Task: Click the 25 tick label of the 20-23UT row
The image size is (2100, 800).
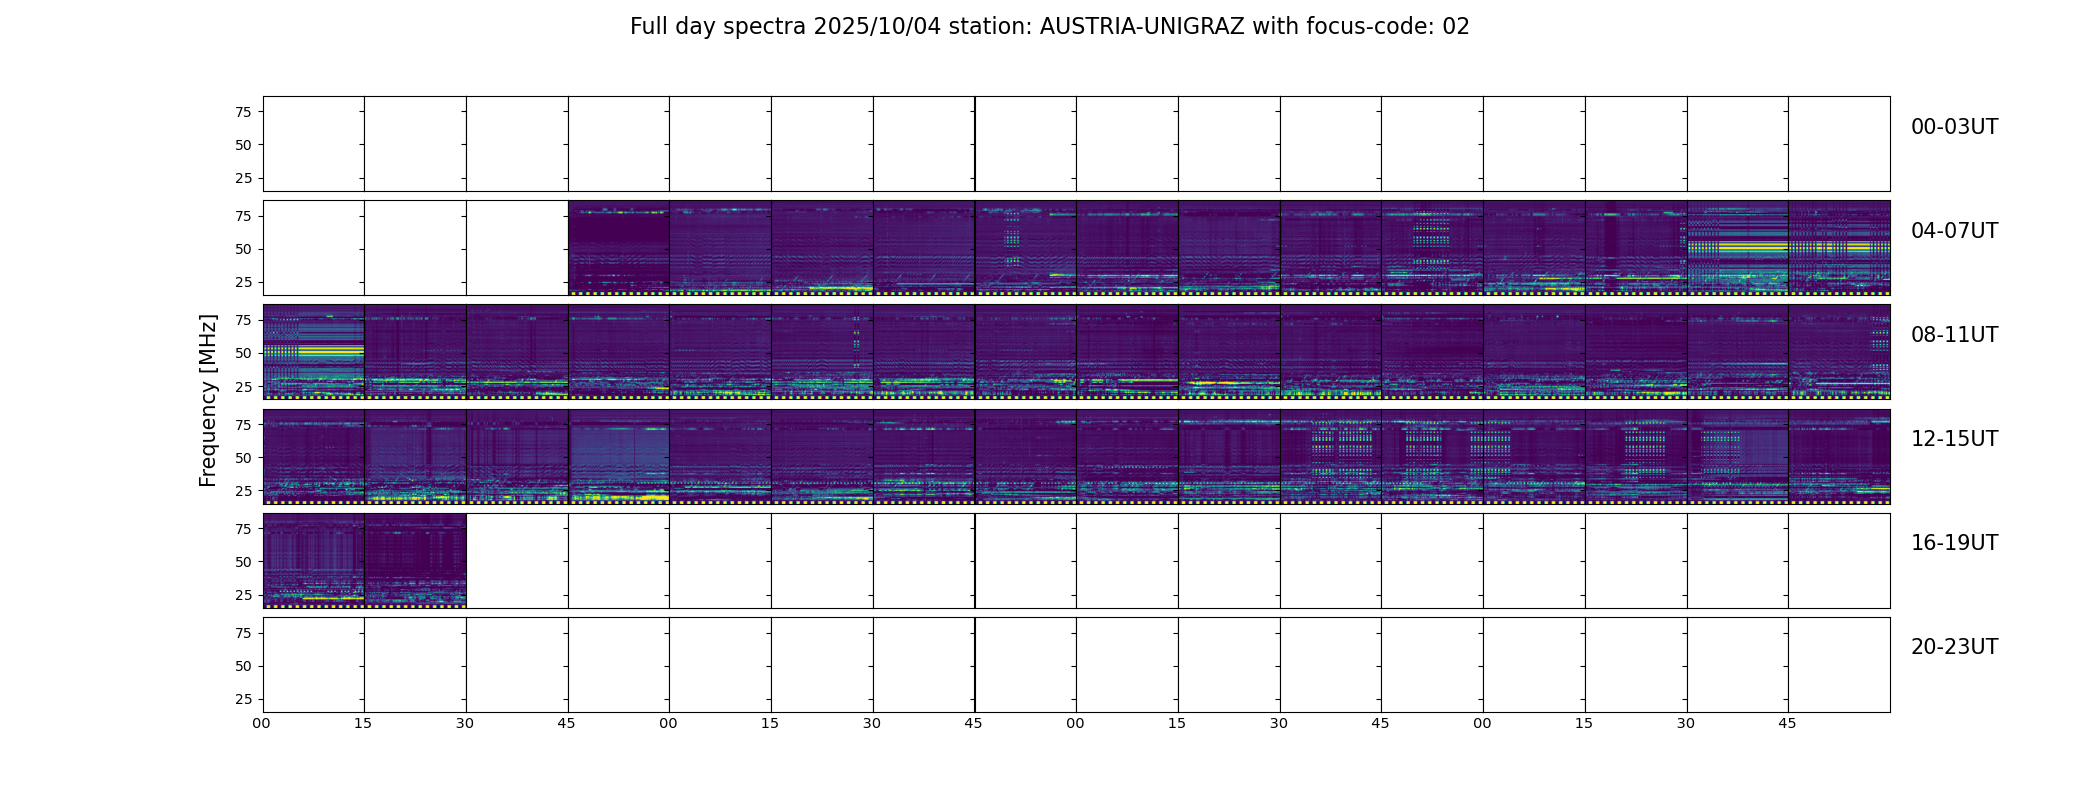Action: coord(243,699)
